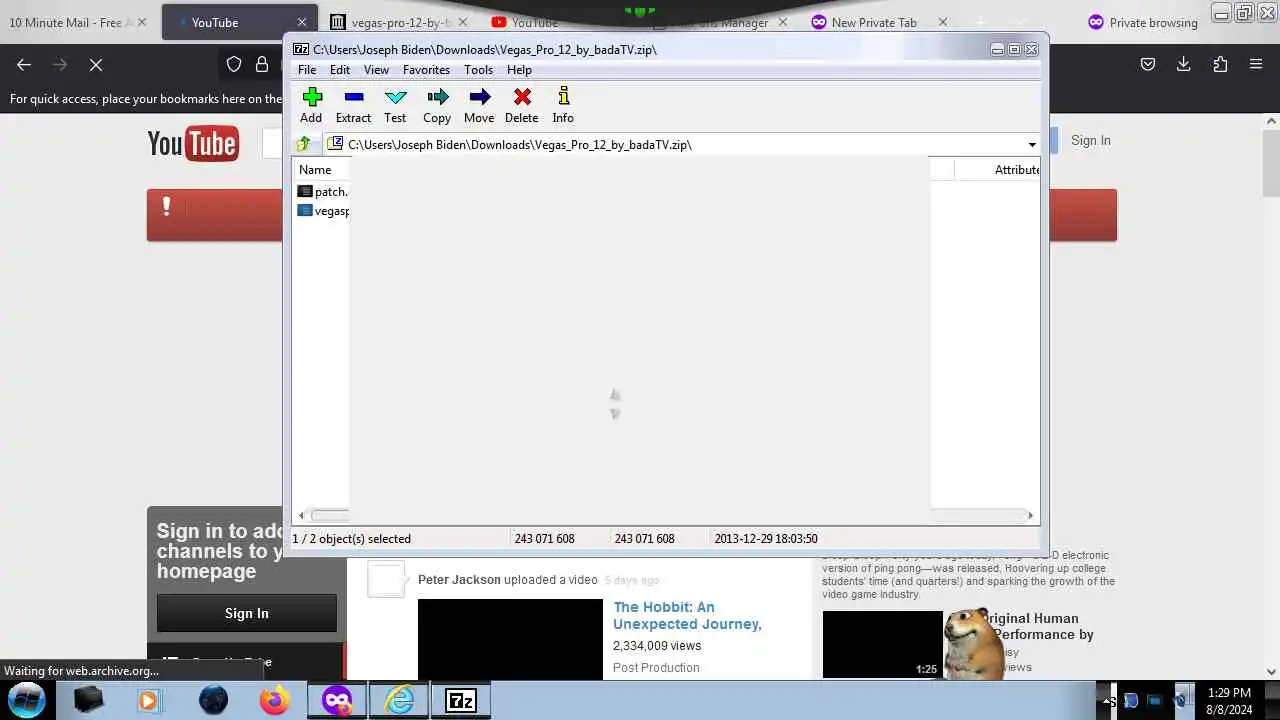Viewport: 1280px width, 720px height.
Task: Select the vegaspro file in the archive list
Action: pos(323,211)
